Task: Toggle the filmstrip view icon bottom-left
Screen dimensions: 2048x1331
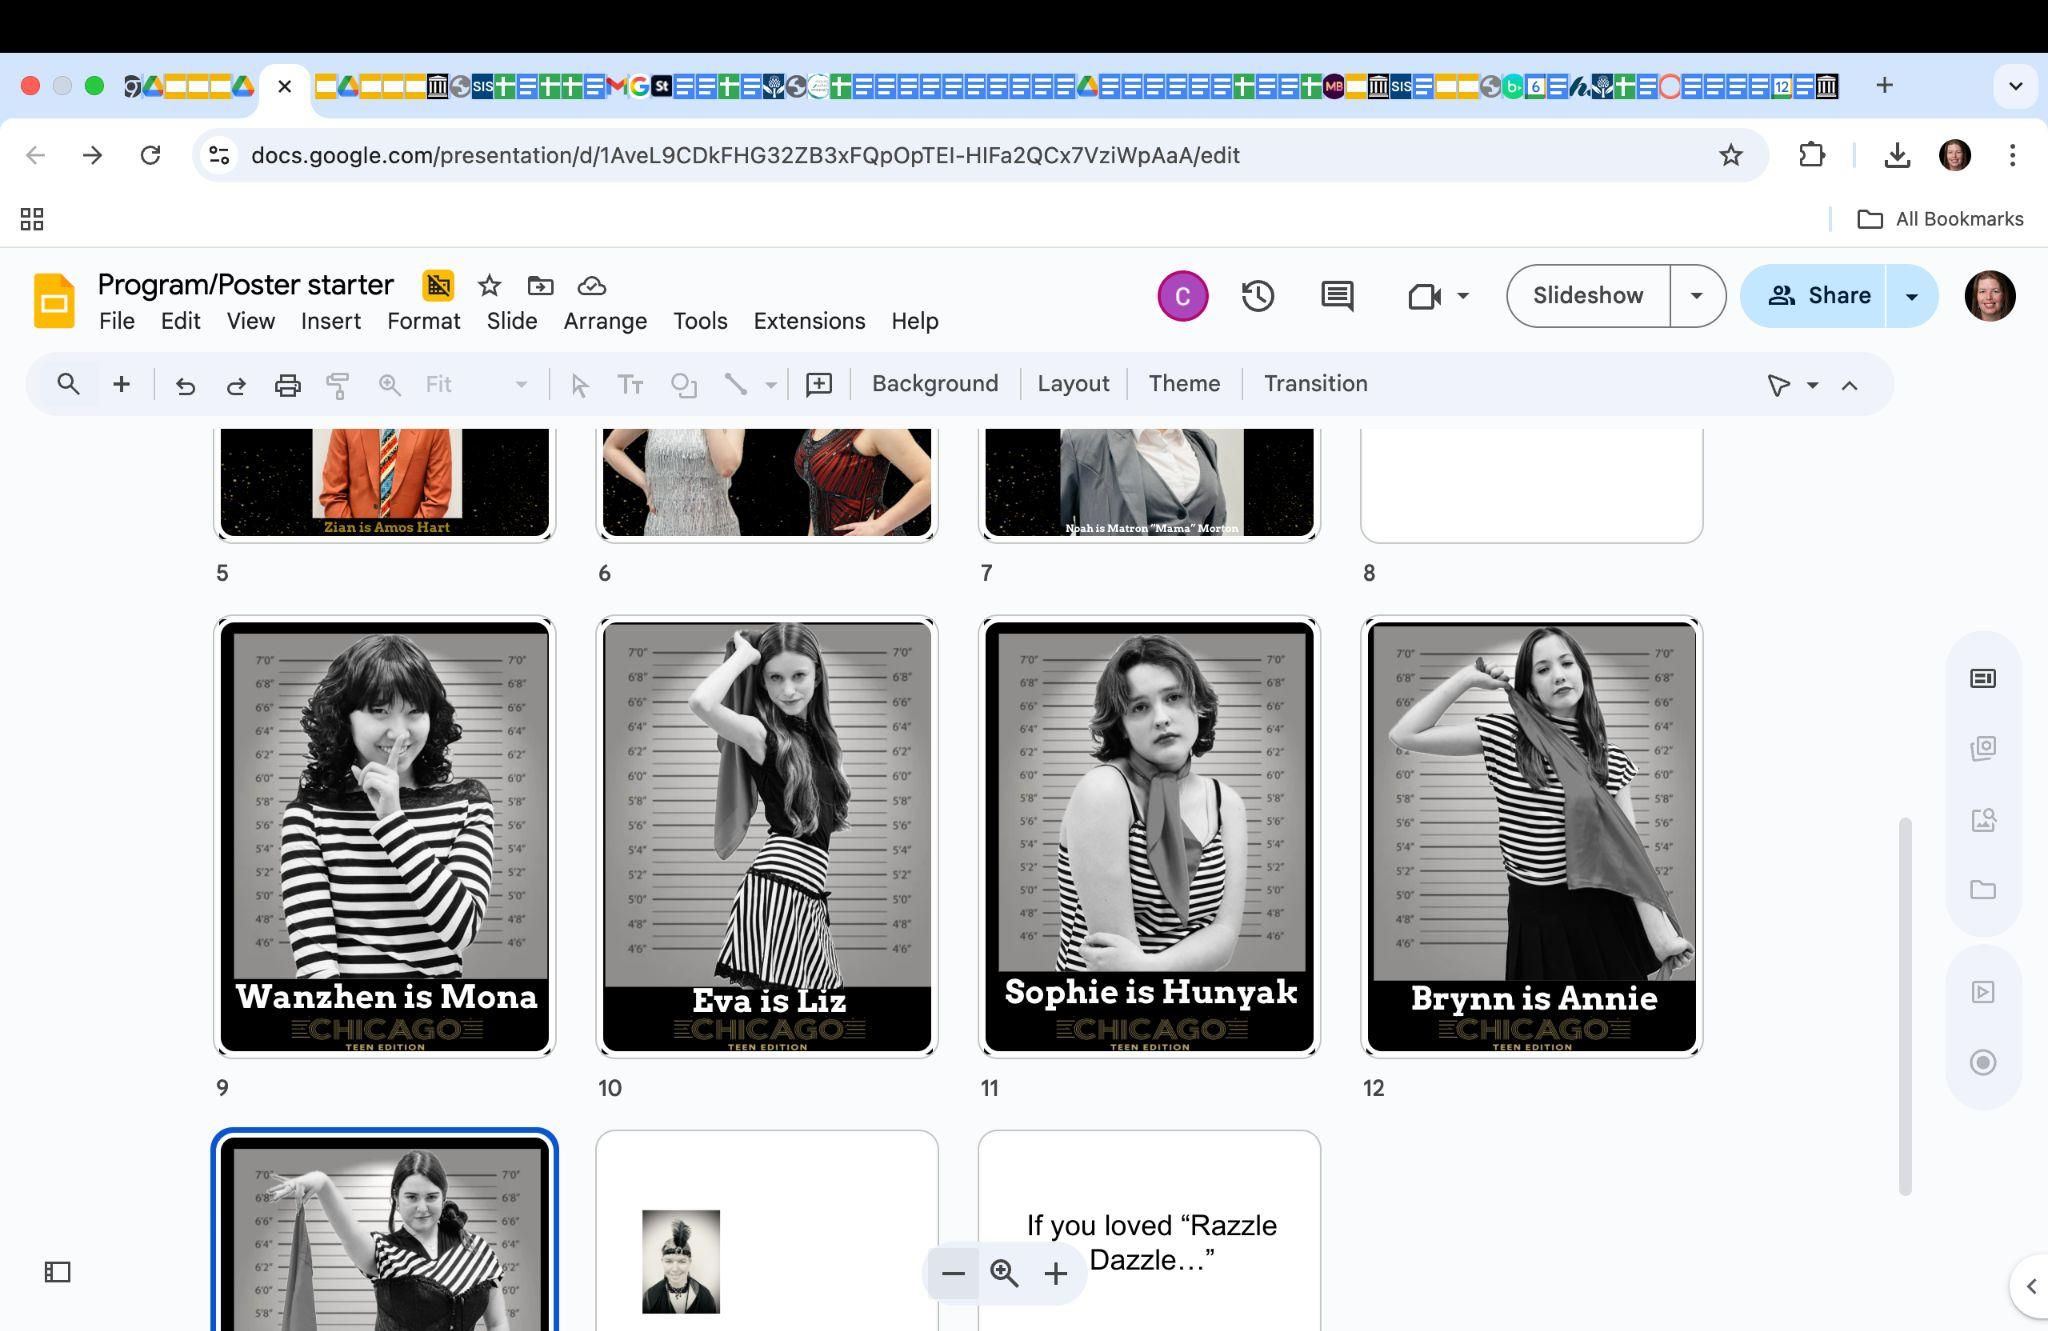Action: pos(58,1272)
